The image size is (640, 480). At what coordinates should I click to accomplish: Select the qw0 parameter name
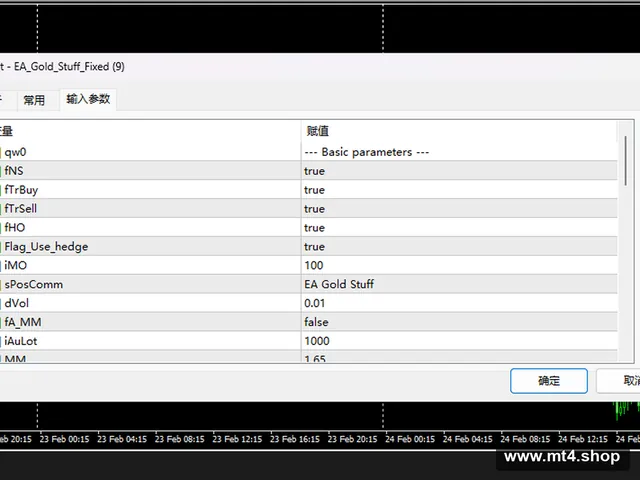pos(16,152)
